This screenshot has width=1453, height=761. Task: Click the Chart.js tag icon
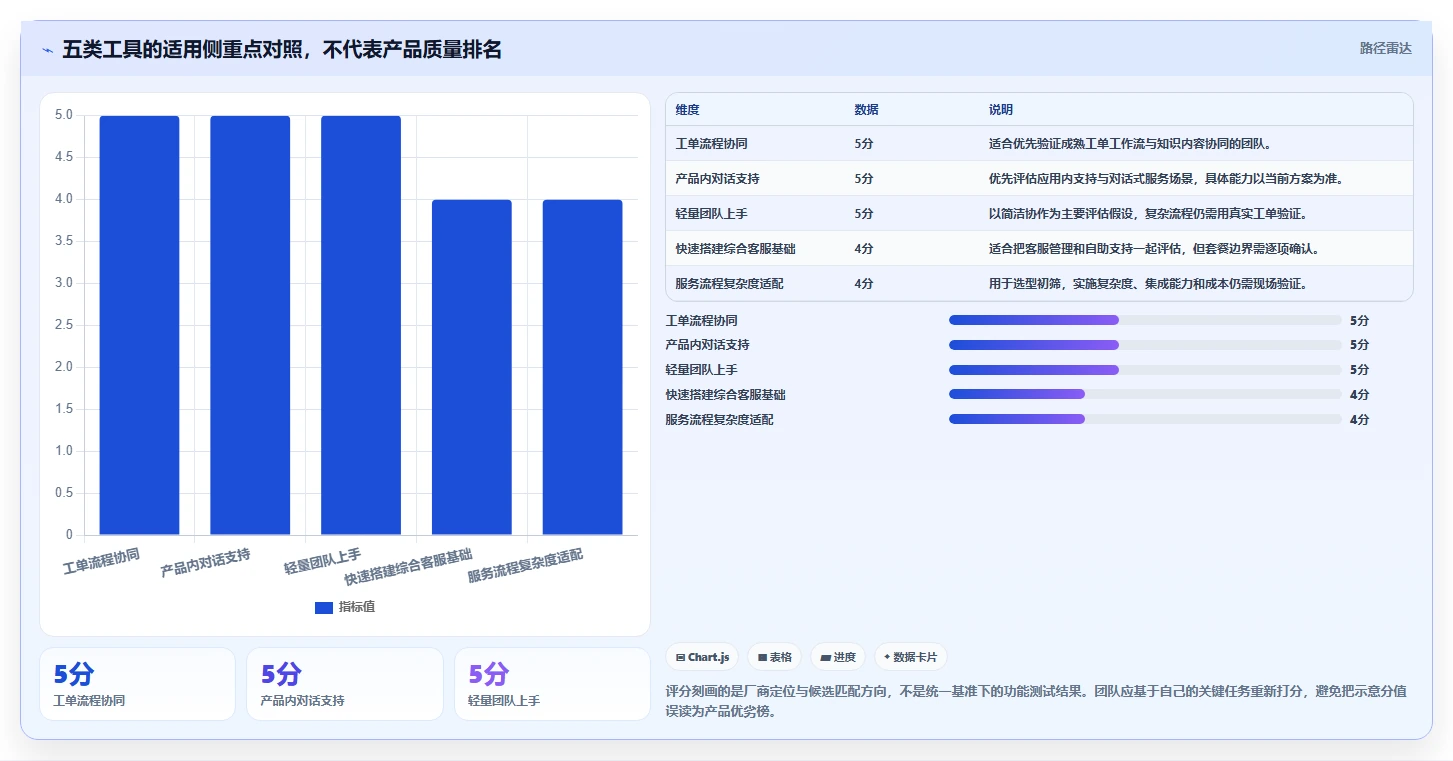(x=681, y=658)
